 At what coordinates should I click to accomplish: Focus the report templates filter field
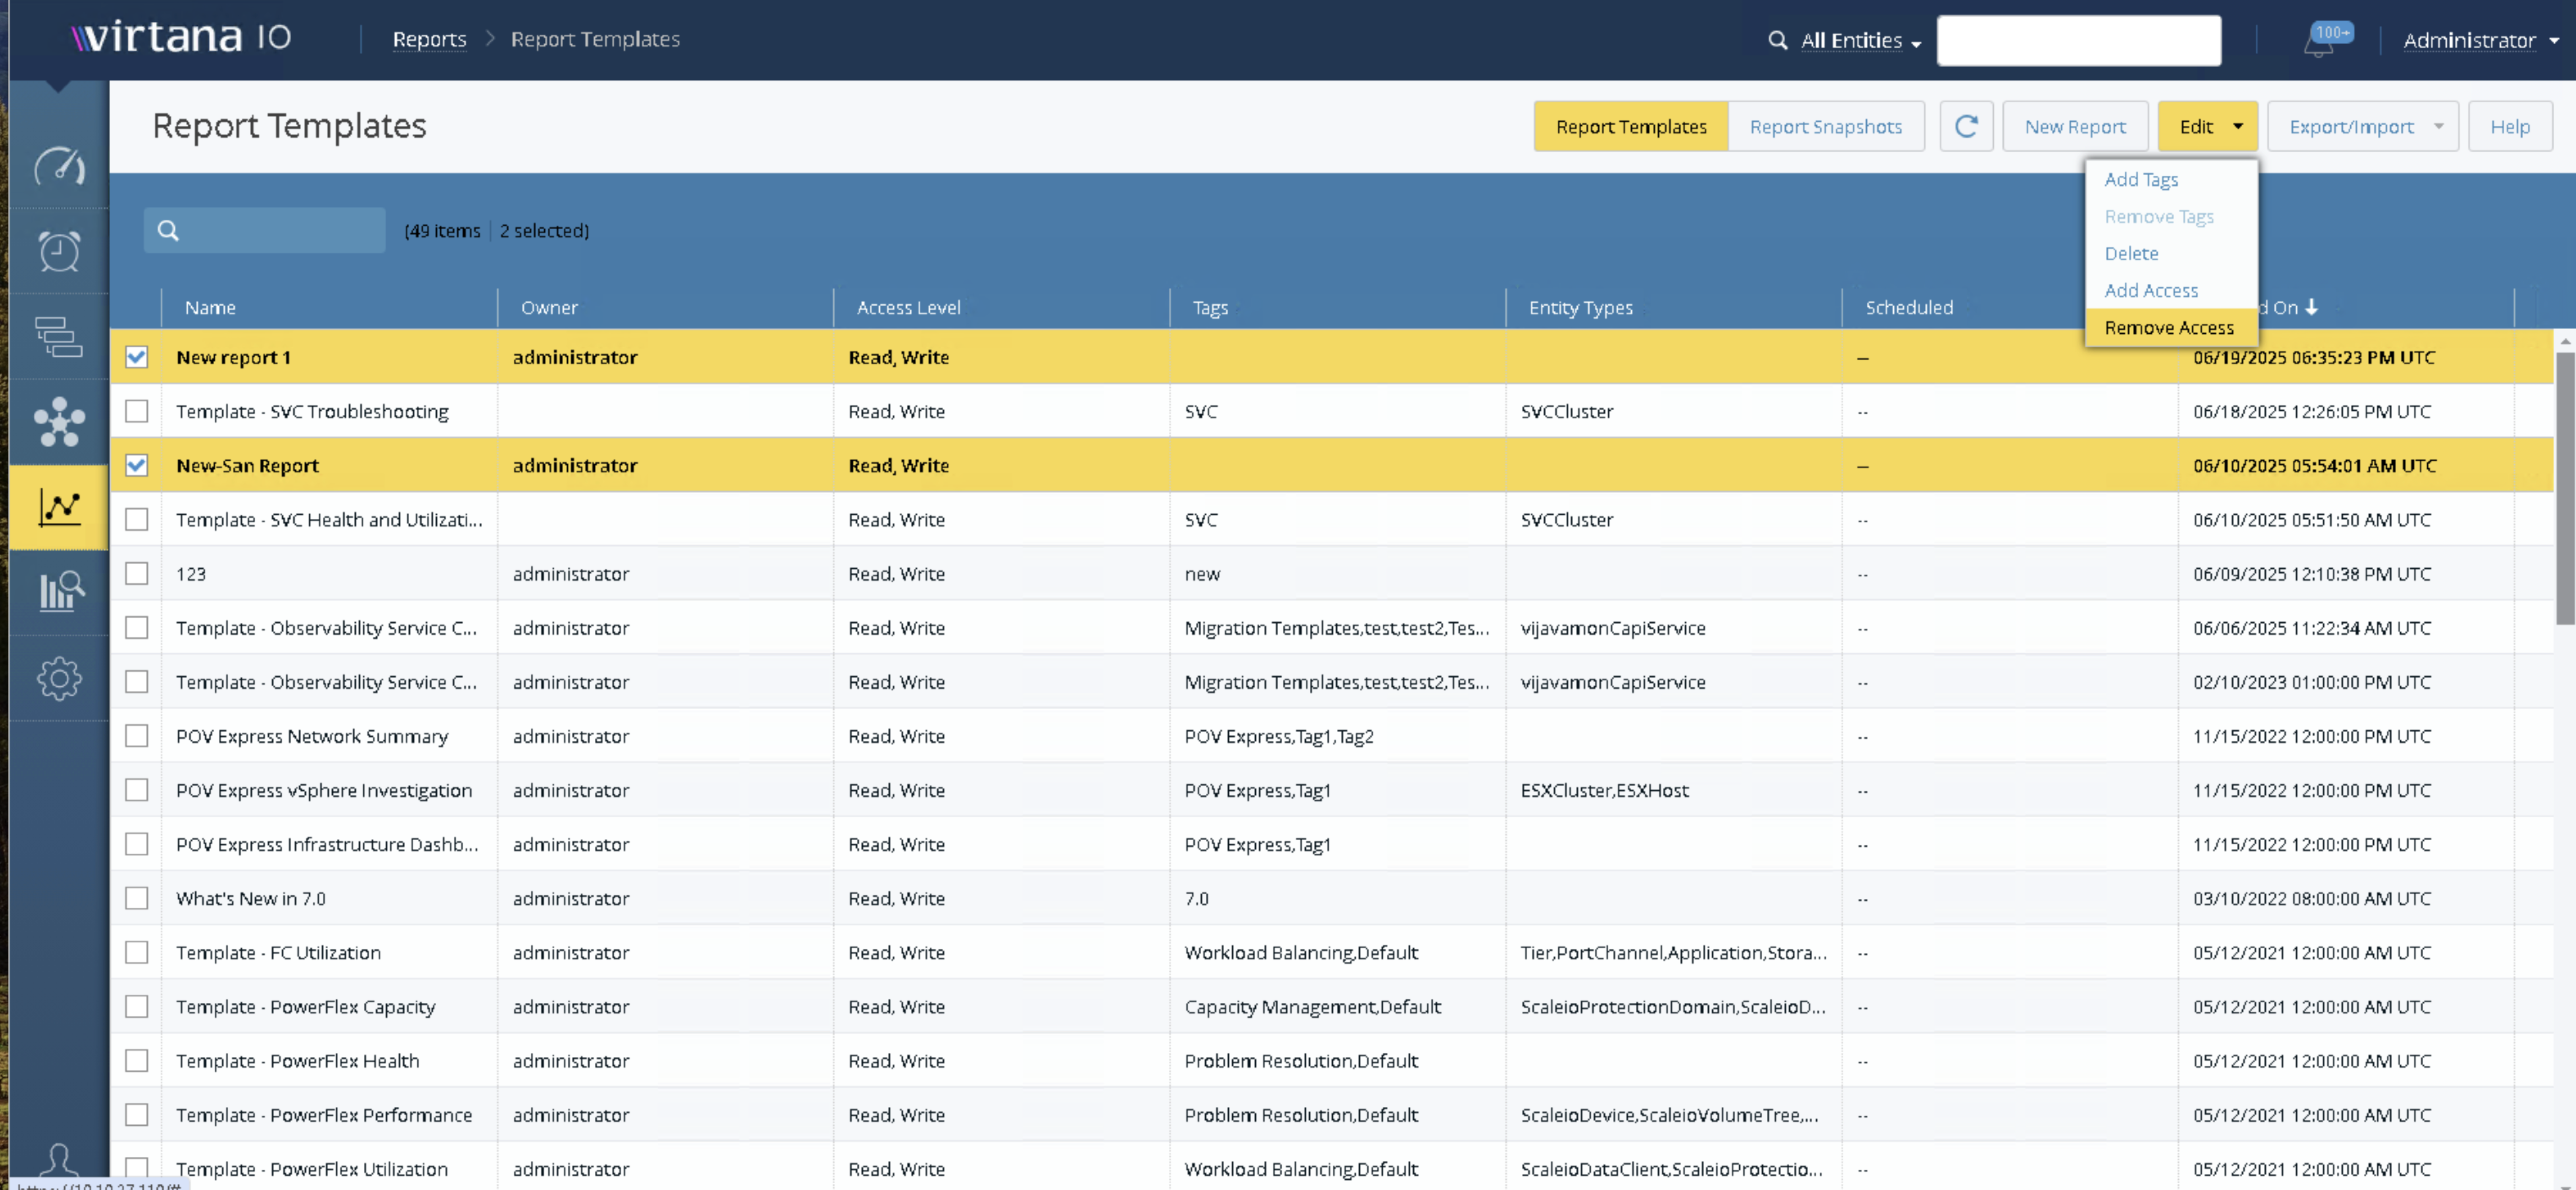point(264,230)
